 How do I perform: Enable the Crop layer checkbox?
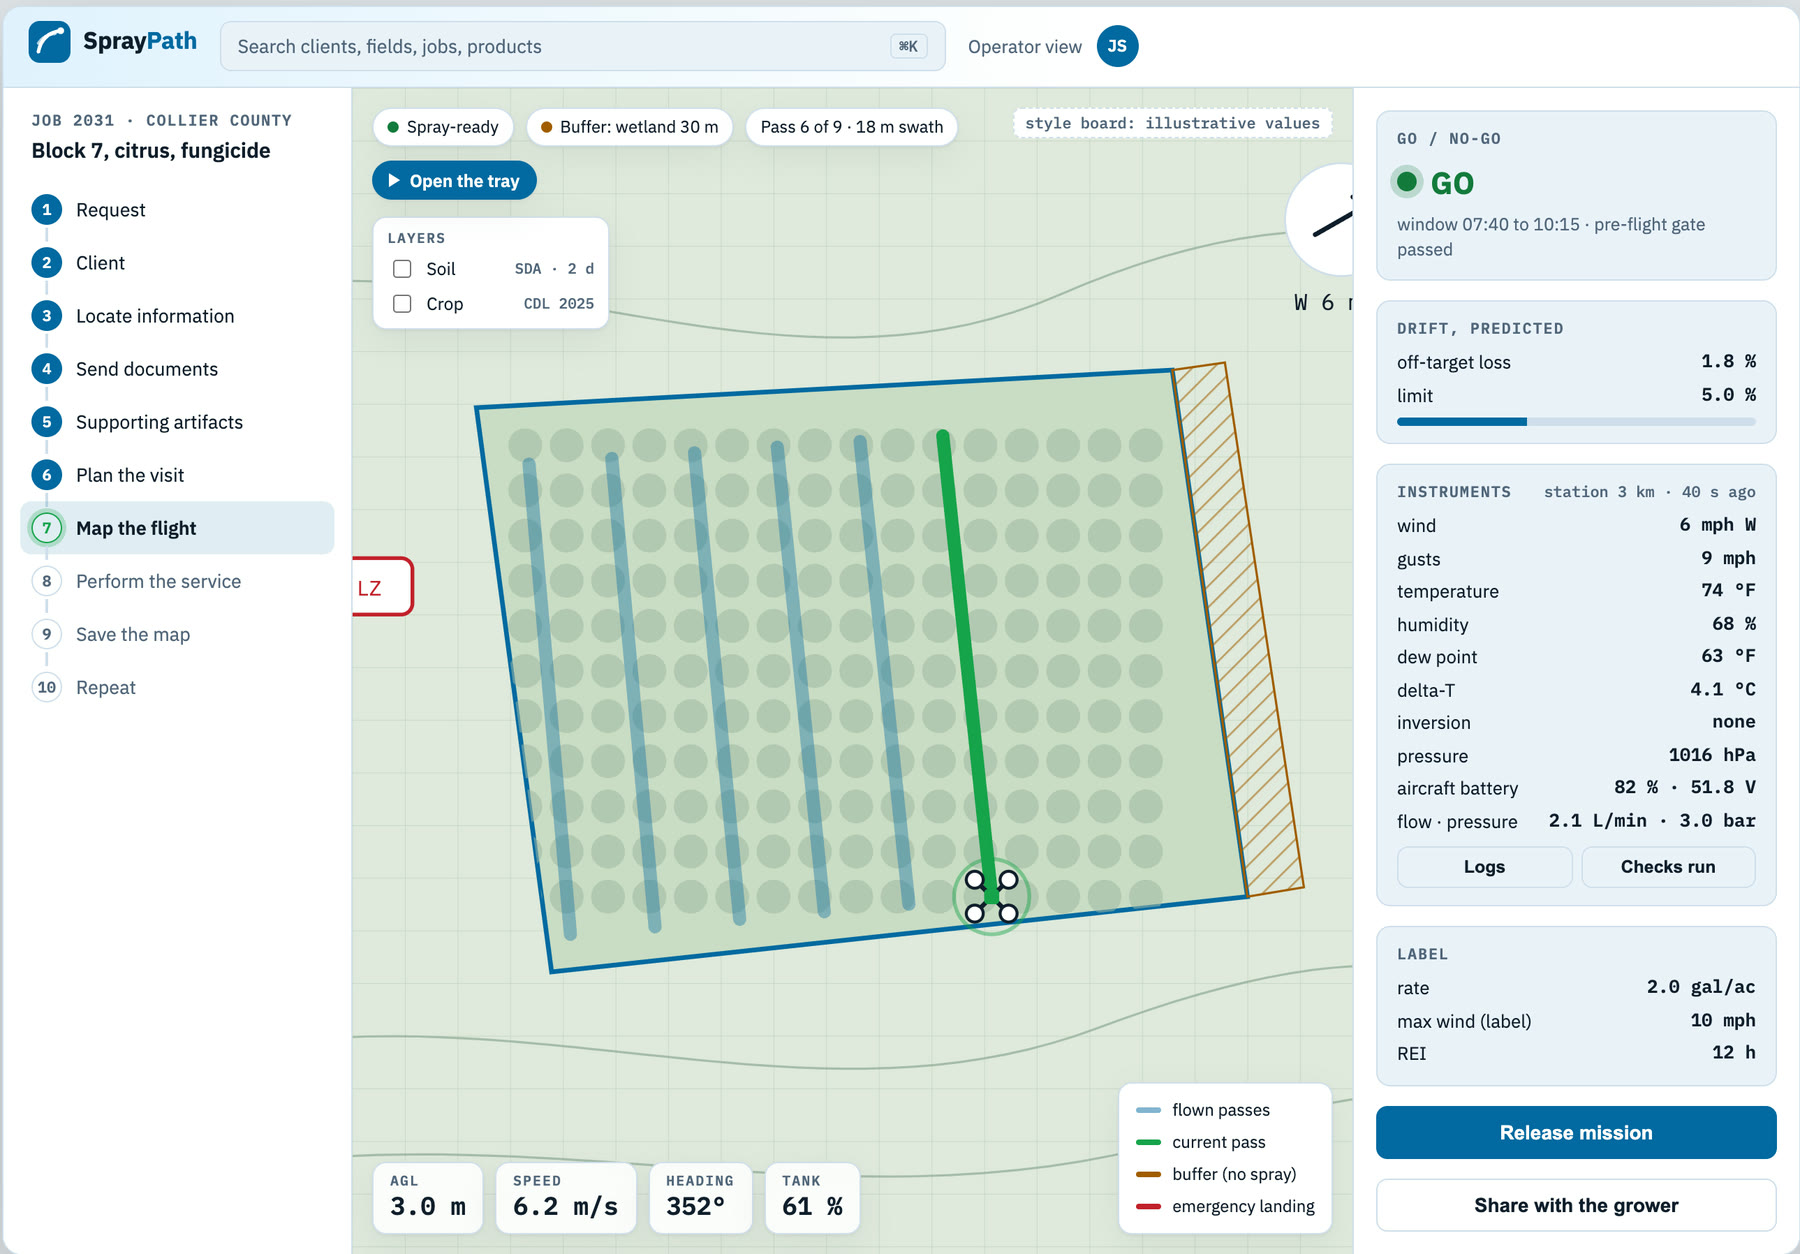pos(402,304)
